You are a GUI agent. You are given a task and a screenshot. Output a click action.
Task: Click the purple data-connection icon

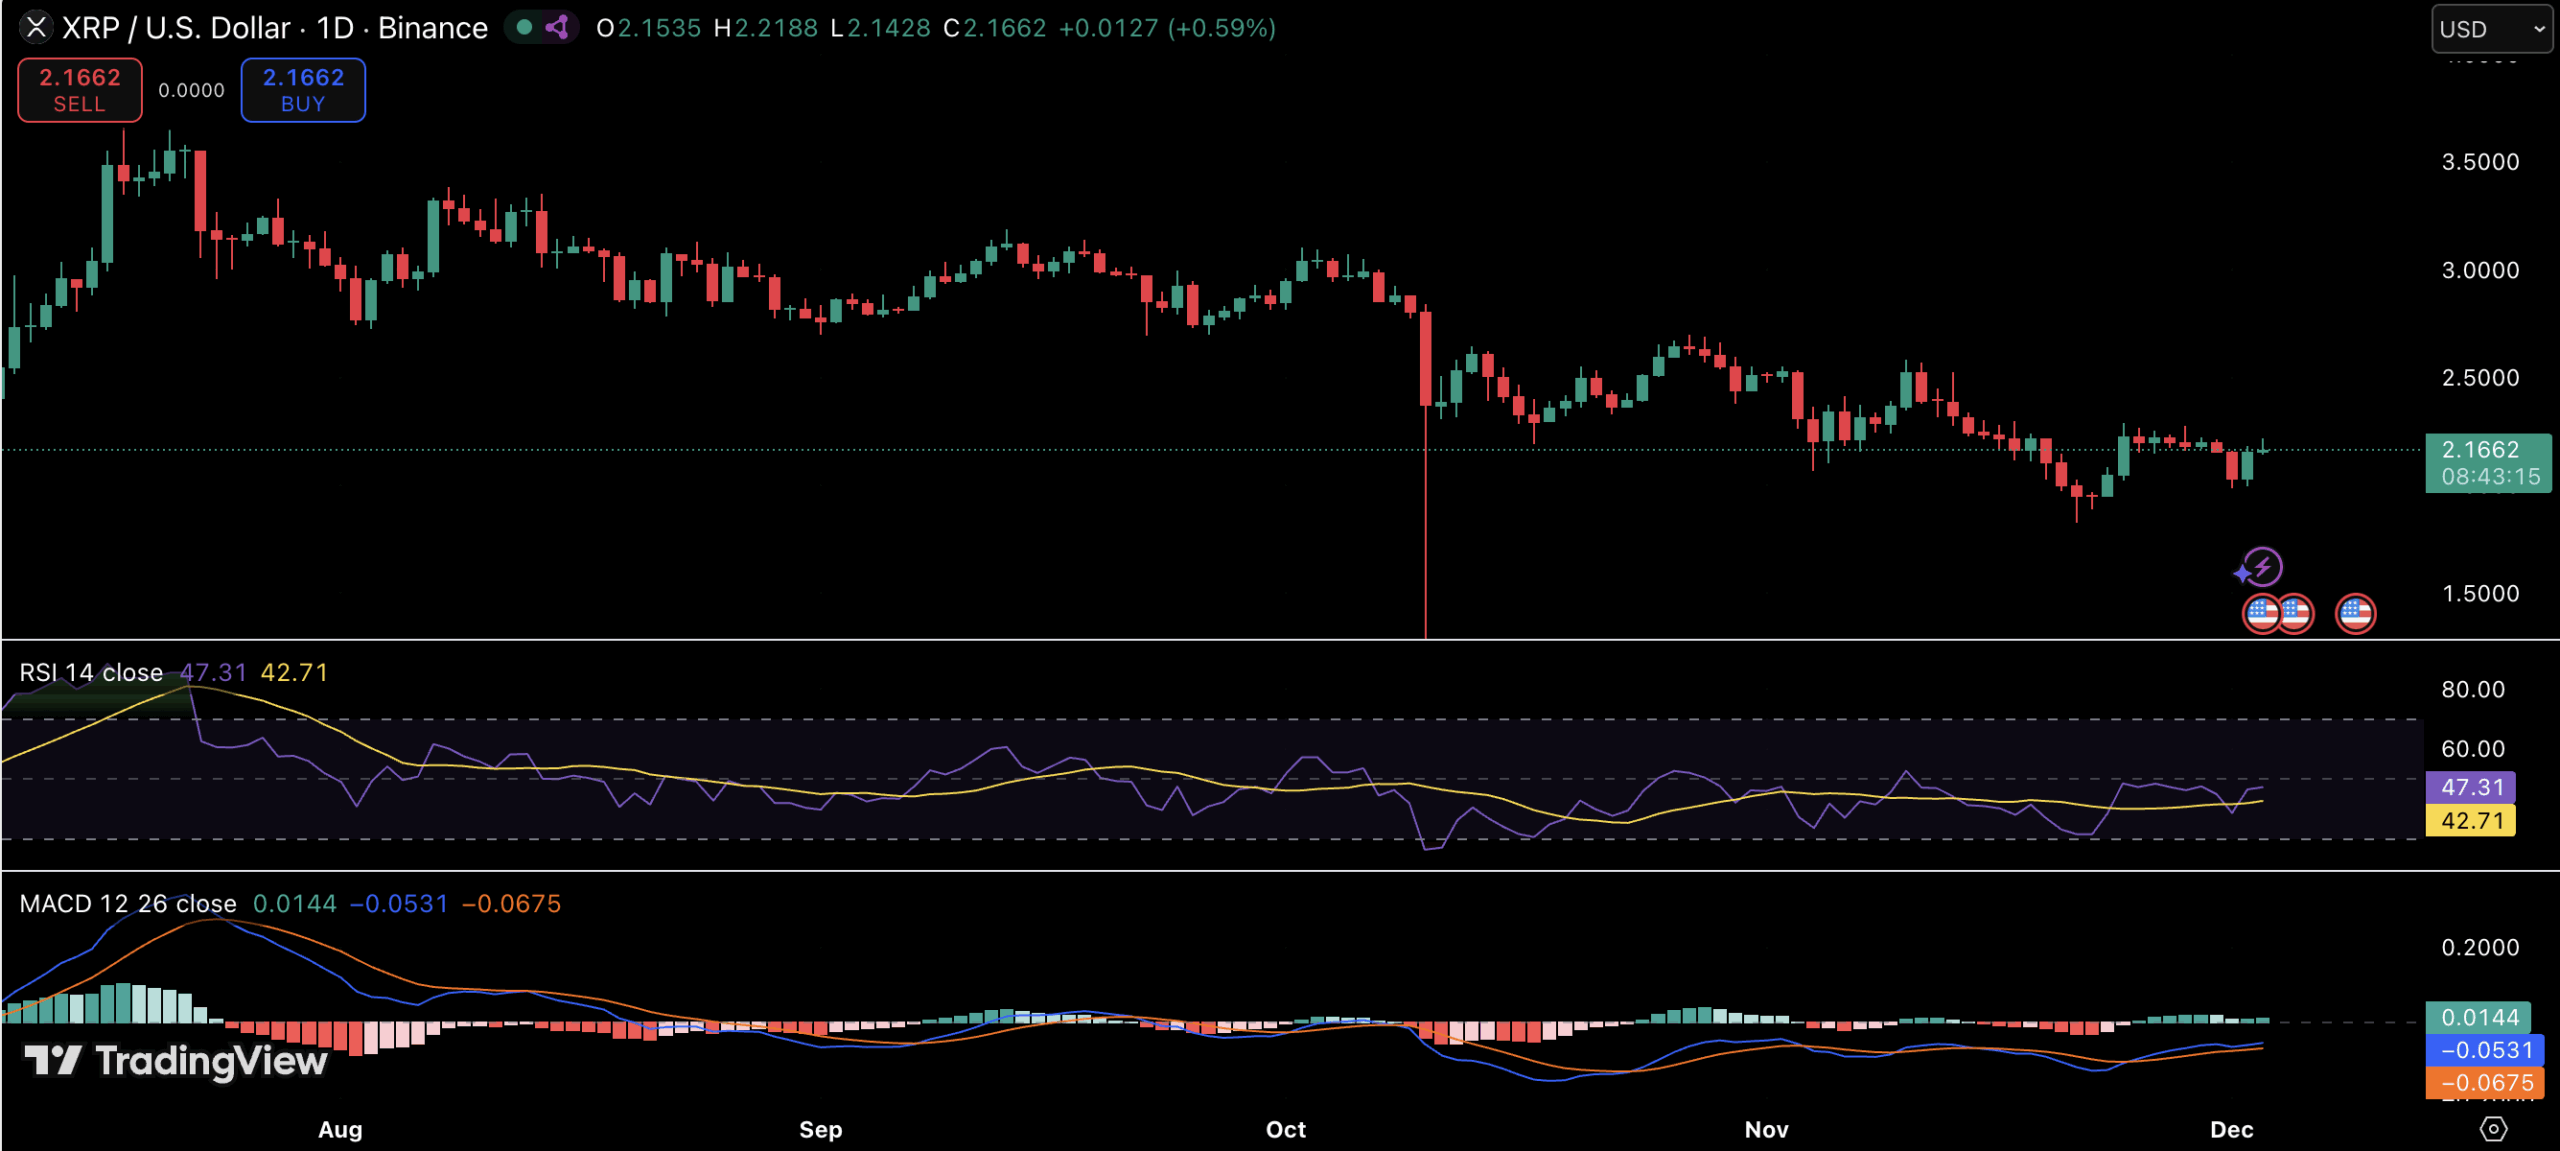click(x=558, y=28)
